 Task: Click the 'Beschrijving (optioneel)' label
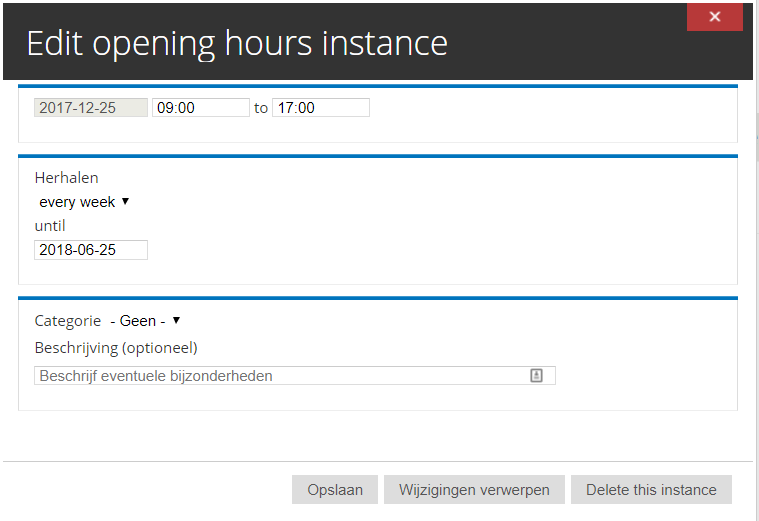(116, 348)
